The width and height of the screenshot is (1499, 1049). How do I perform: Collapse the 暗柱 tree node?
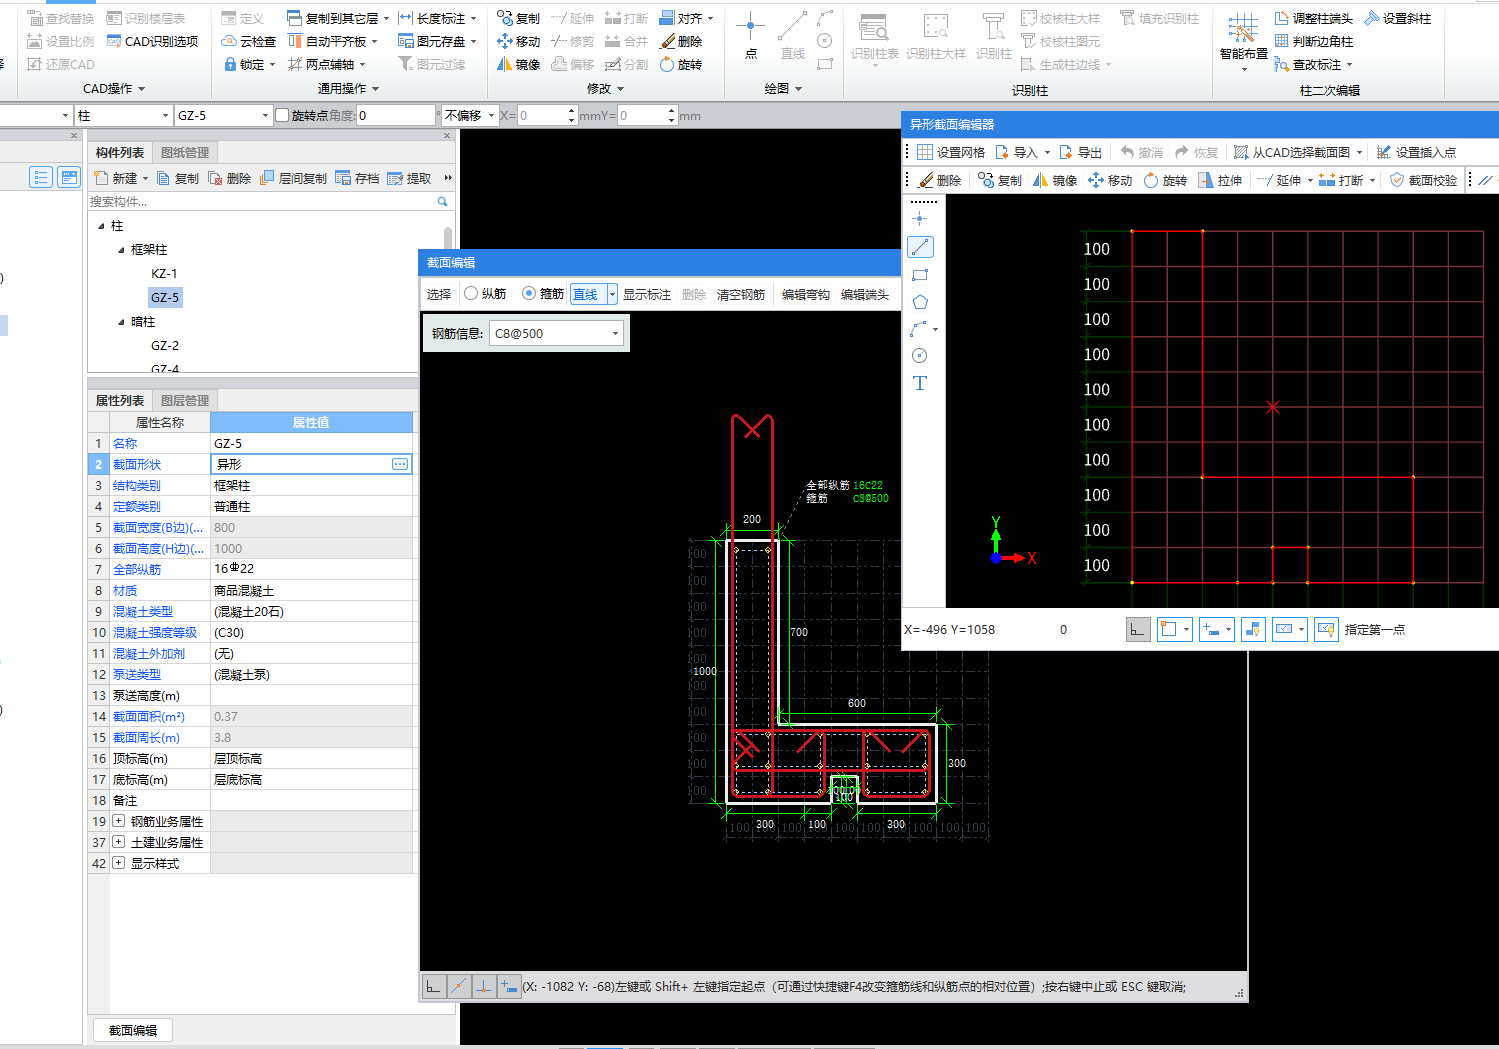click(121, 322)
